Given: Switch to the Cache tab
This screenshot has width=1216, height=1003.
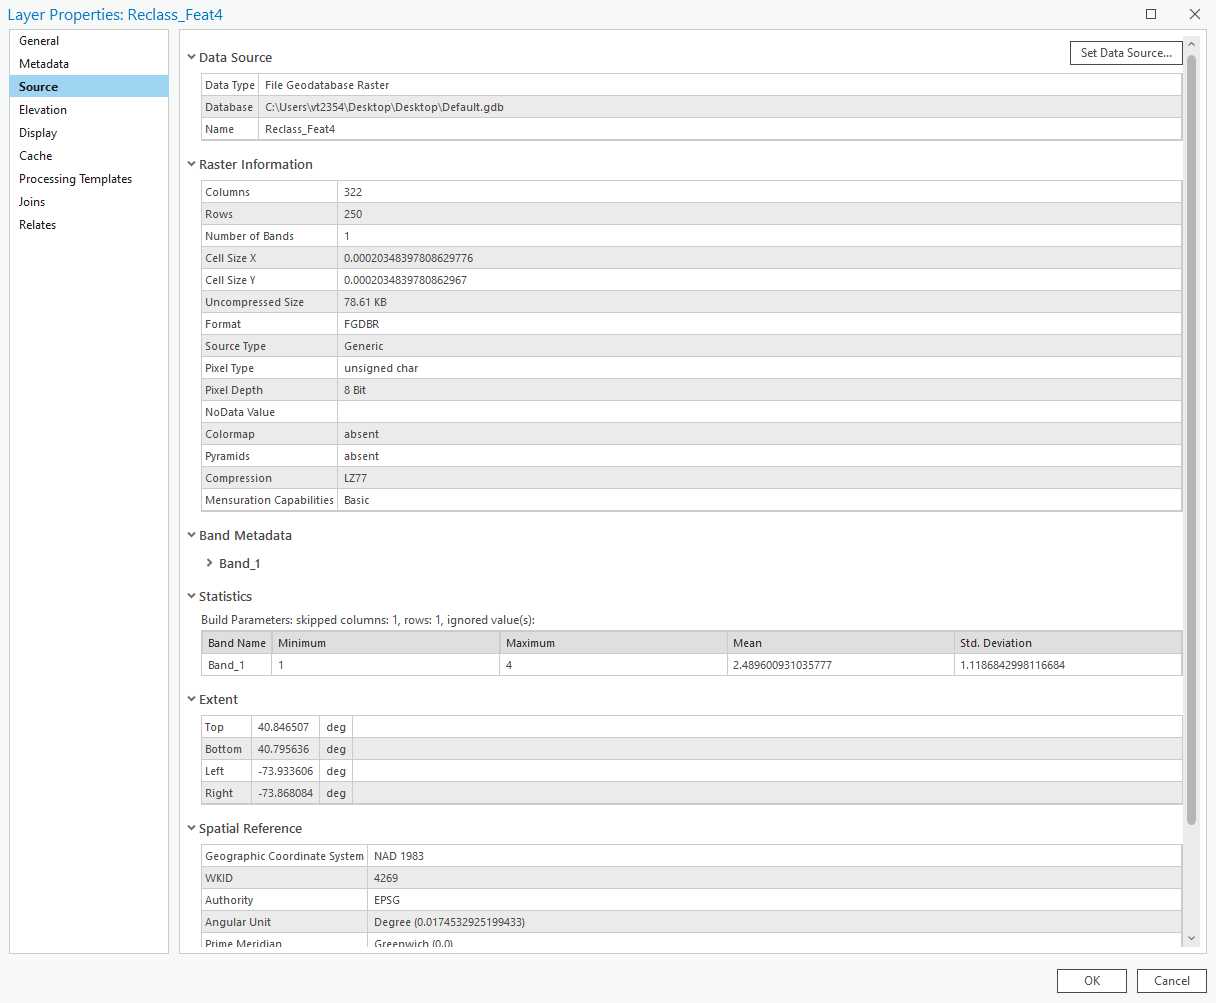Looking at the screenshot, I should [35, 155].
